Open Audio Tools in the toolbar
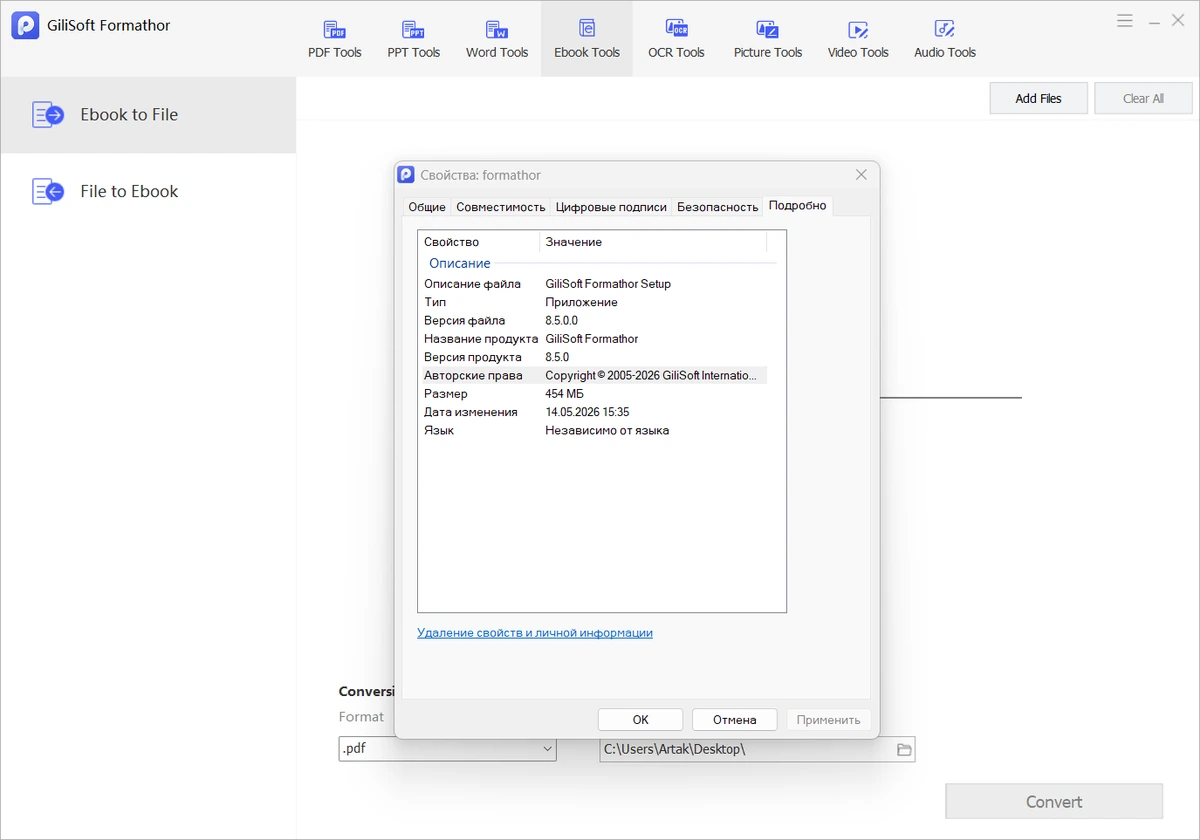Screen dimensions: 1200x840 coord(944,39)
